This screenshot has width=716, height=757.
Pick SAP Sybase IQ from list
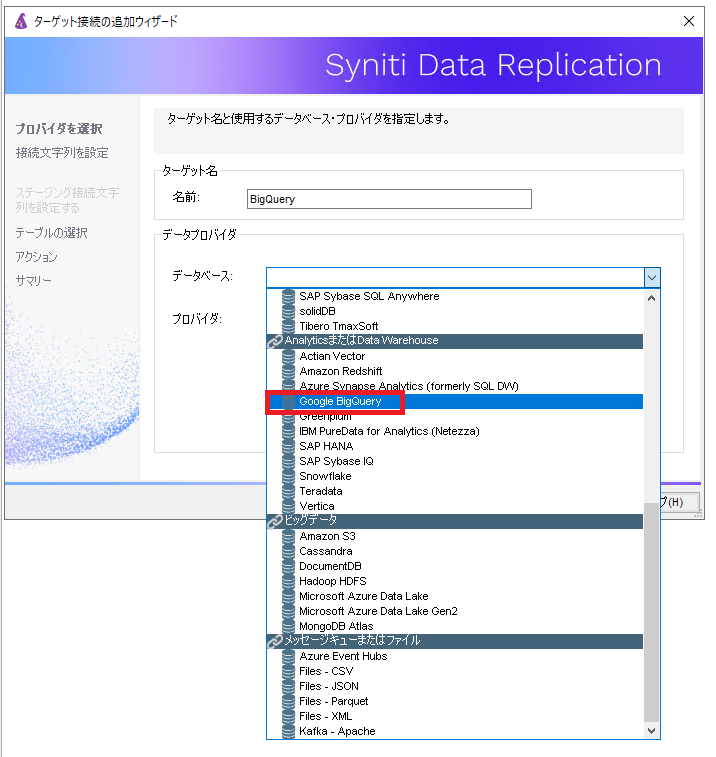pyautogui.click(x=455, y=461)
